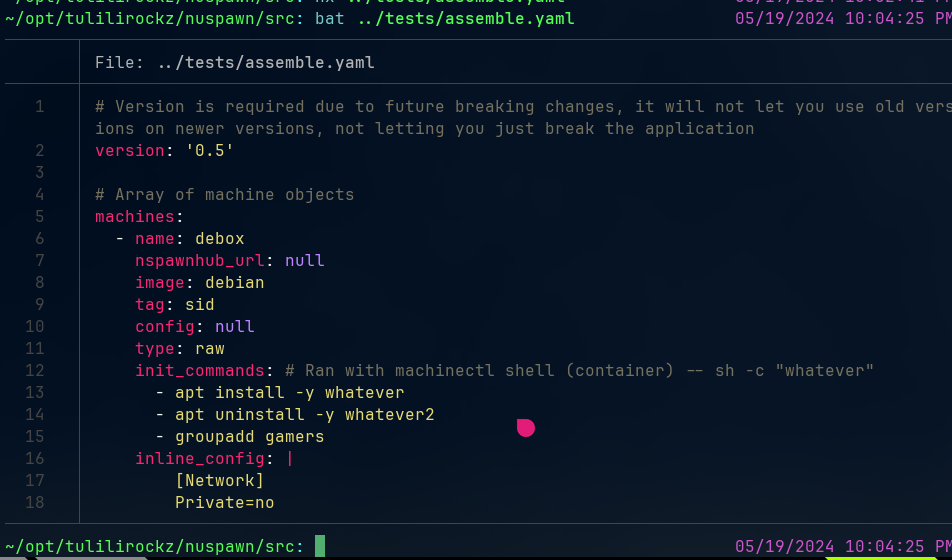Click the null value of config
Screen dimensions: 952x560
(x=234, y=327)
